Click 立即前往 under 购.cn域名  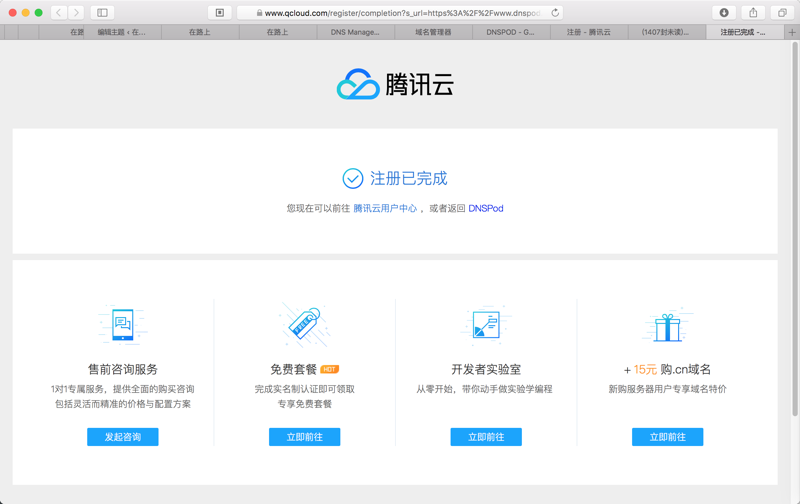tap(667, 437)
